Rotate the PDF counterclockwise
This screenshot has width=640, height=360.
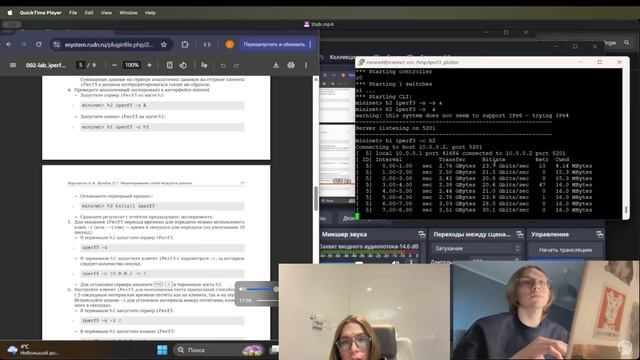183,65
